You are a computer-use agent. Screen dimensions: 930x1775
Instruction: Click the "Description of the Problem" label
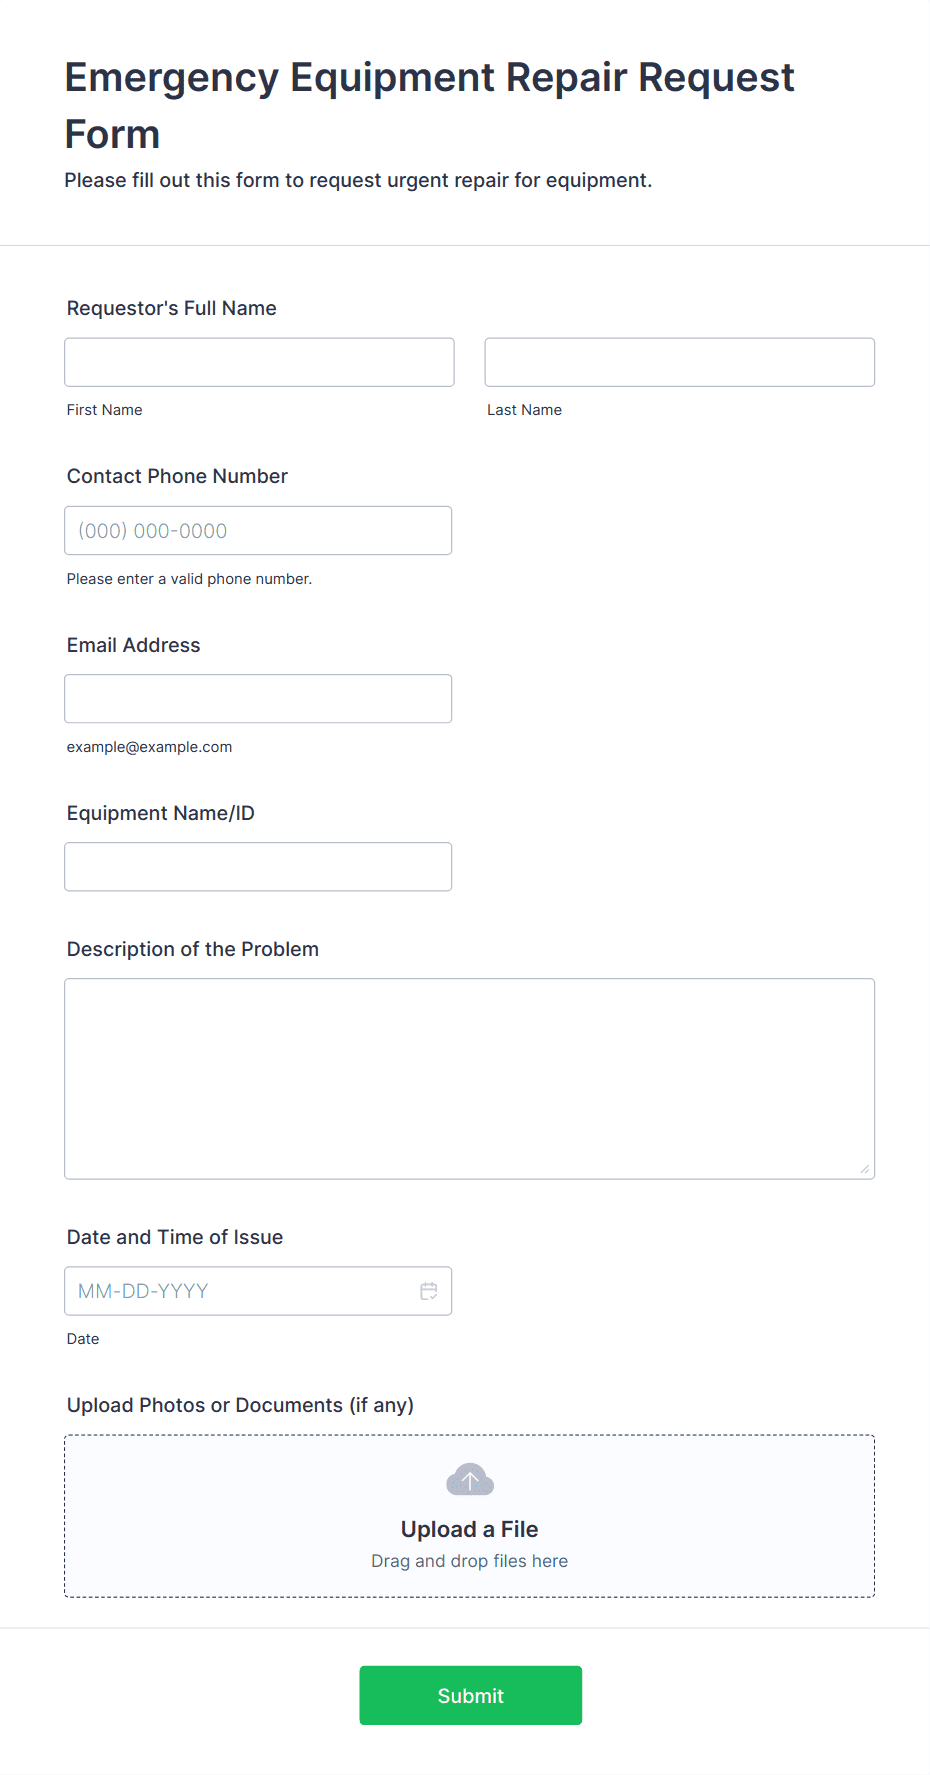click(x=193, y=949)
